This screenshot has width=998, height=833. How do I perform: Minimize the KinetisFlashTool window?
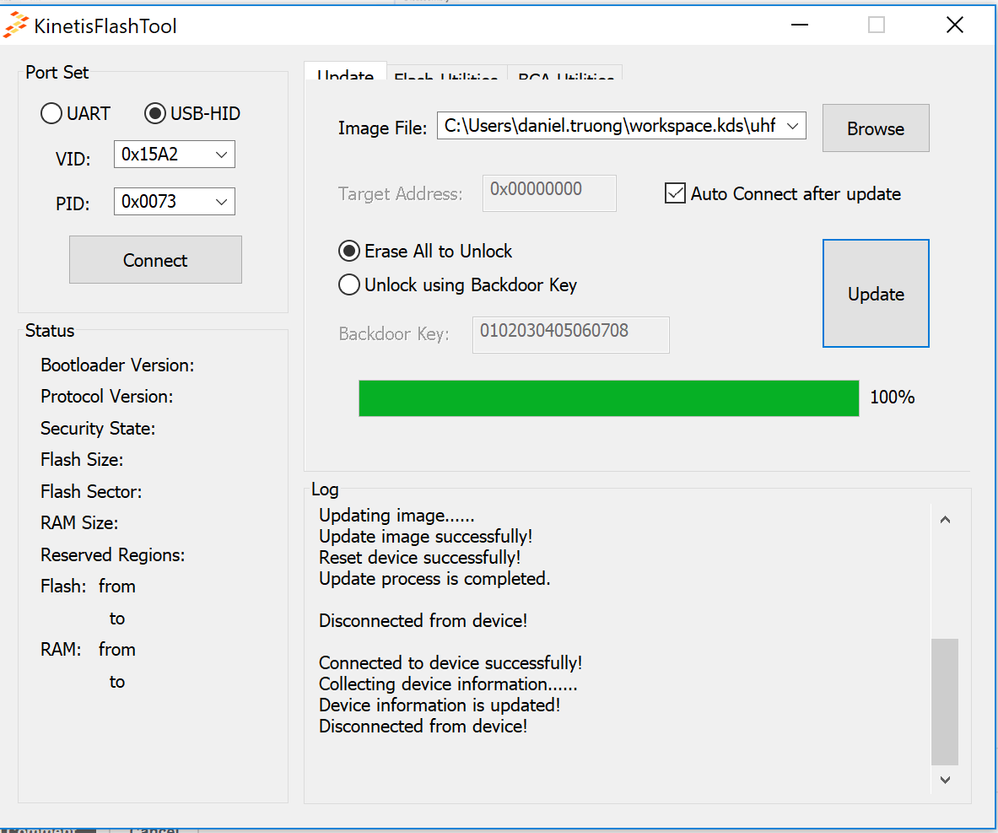(x=799, y=25)
